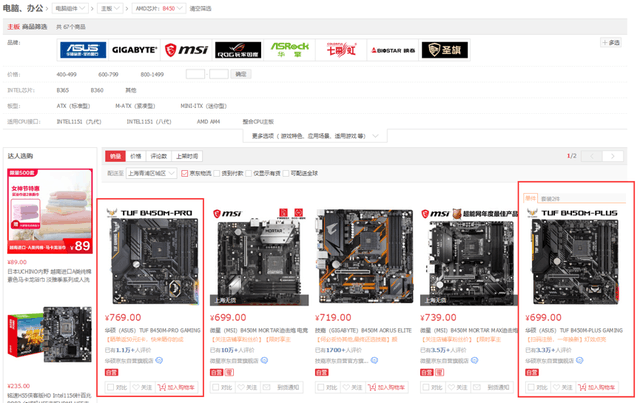Tick compare box for TUF B450M-PLUS
The image size is (640, 403).
pos(531,387)
